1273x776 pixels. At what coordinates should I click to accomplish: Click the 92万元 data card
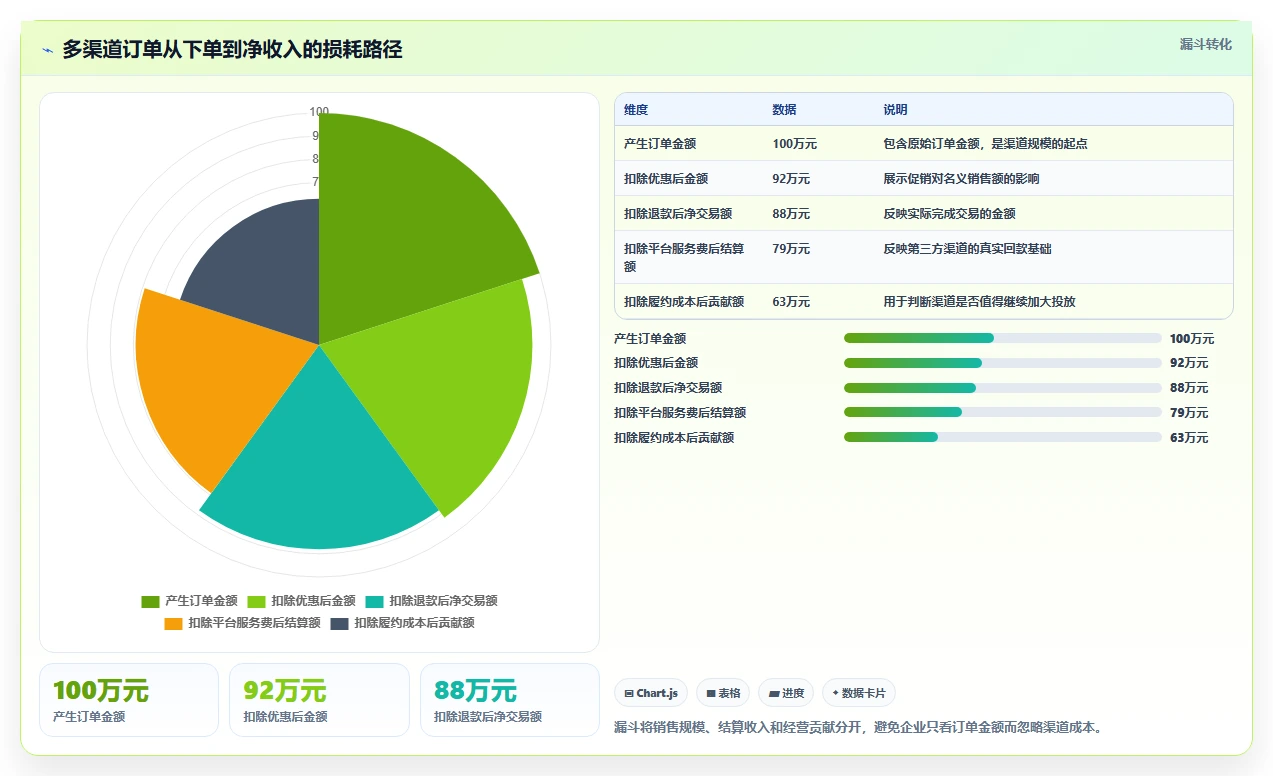coord(319,700)
